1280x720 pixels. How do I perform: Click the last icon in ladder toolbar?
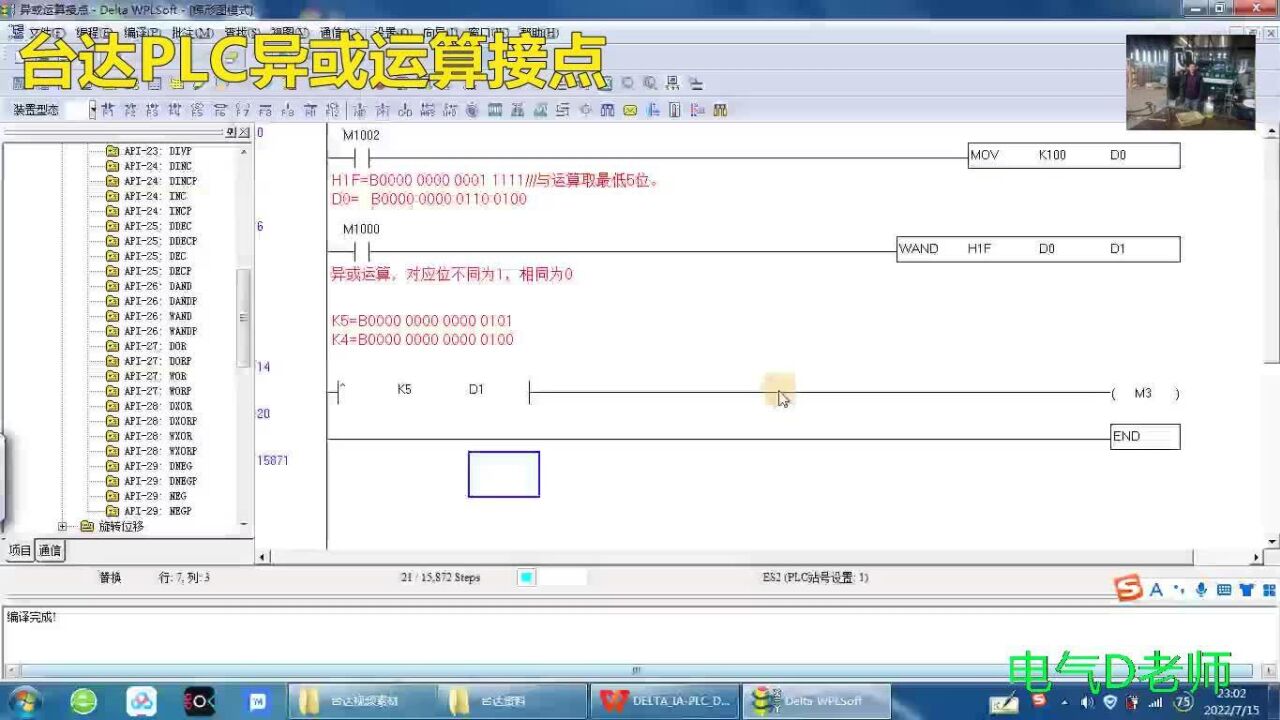(720, 110)
